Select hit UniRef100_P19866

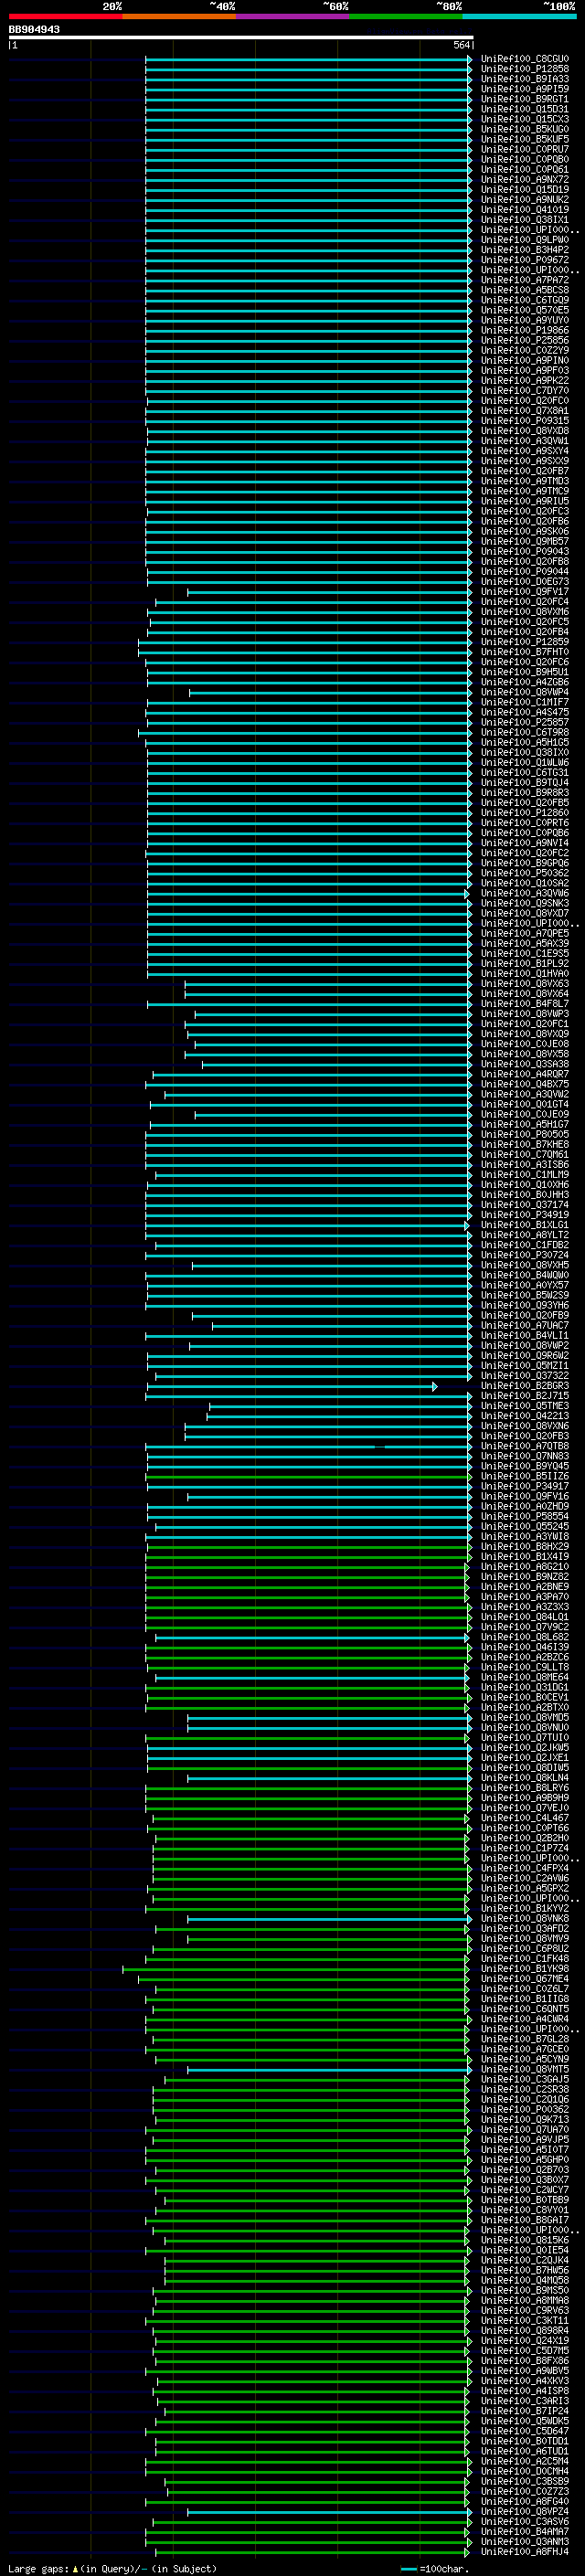[524, 330]
